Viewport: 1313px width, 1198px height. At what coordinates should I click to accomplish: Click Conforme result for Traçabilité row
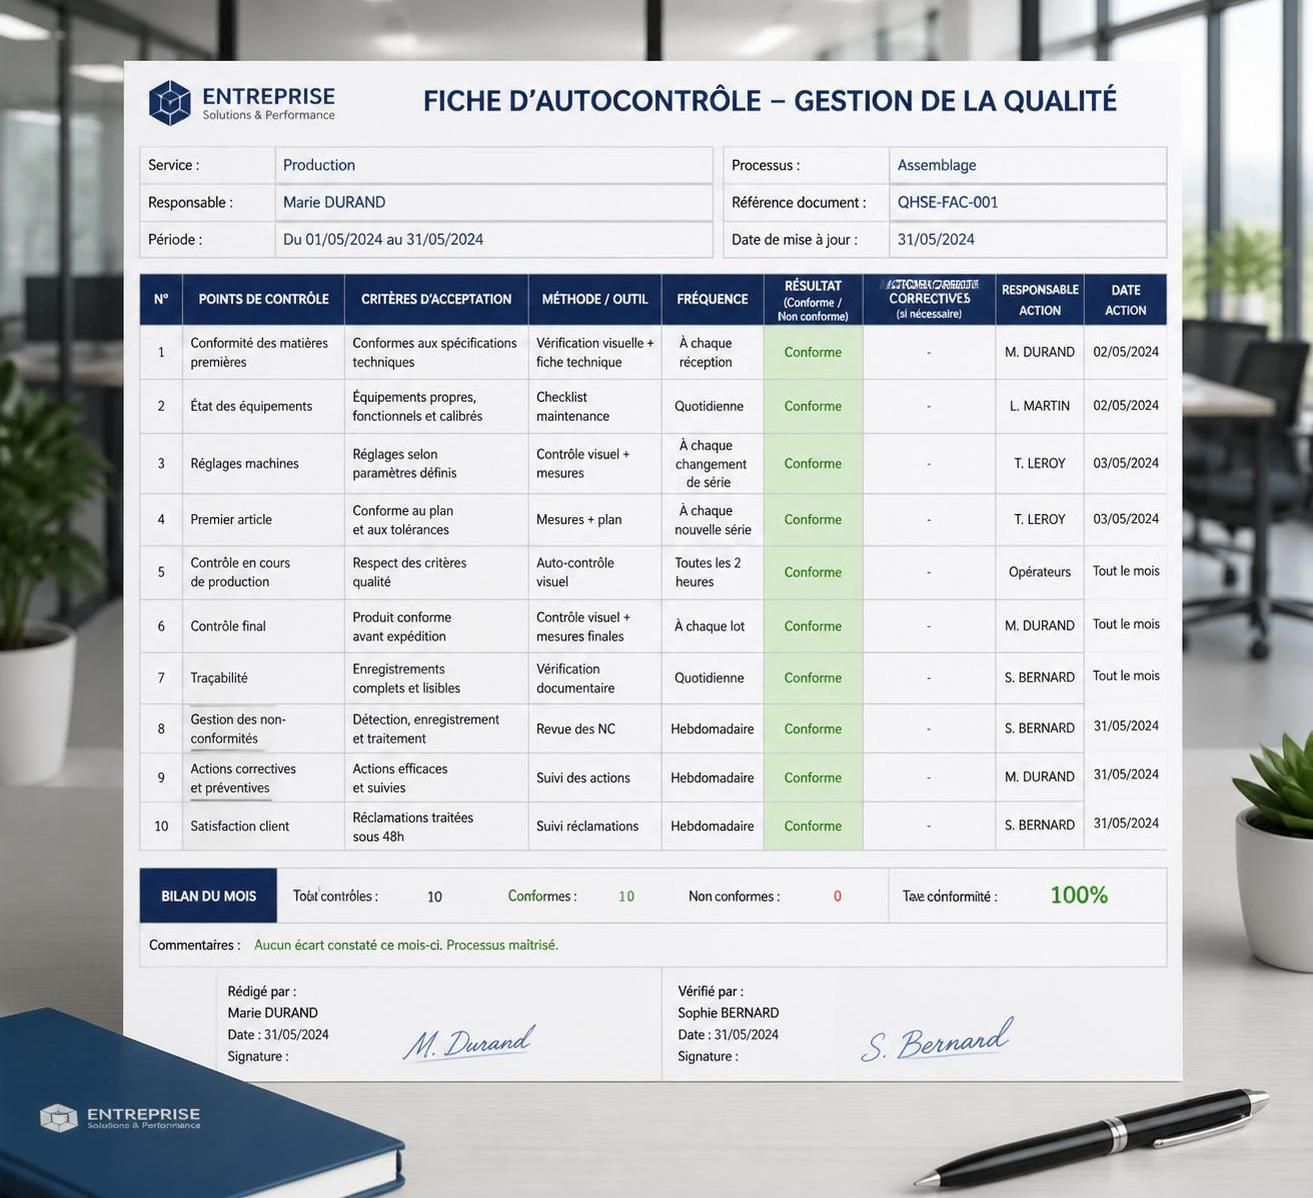(x=813, y=678)
